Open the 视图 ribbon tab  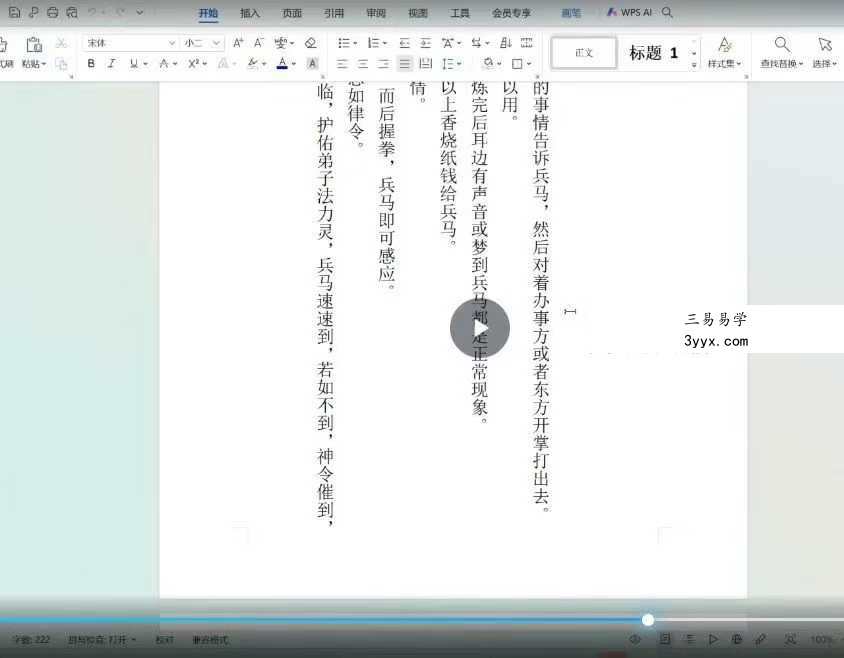(418, 13)
